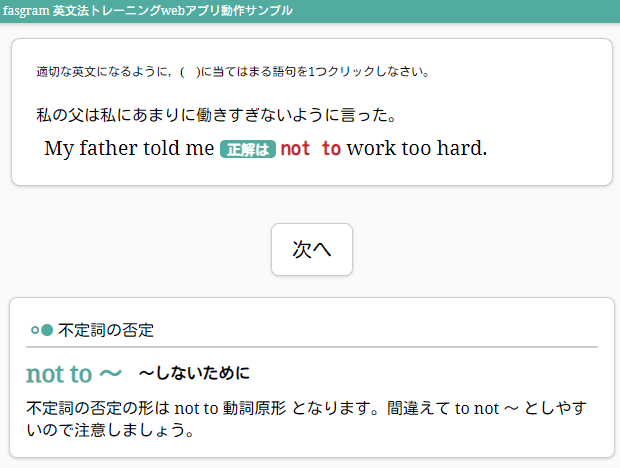The image size is (620, 468).
Task: Click the fasgram header title bar
Action: (x=310, y=11)
